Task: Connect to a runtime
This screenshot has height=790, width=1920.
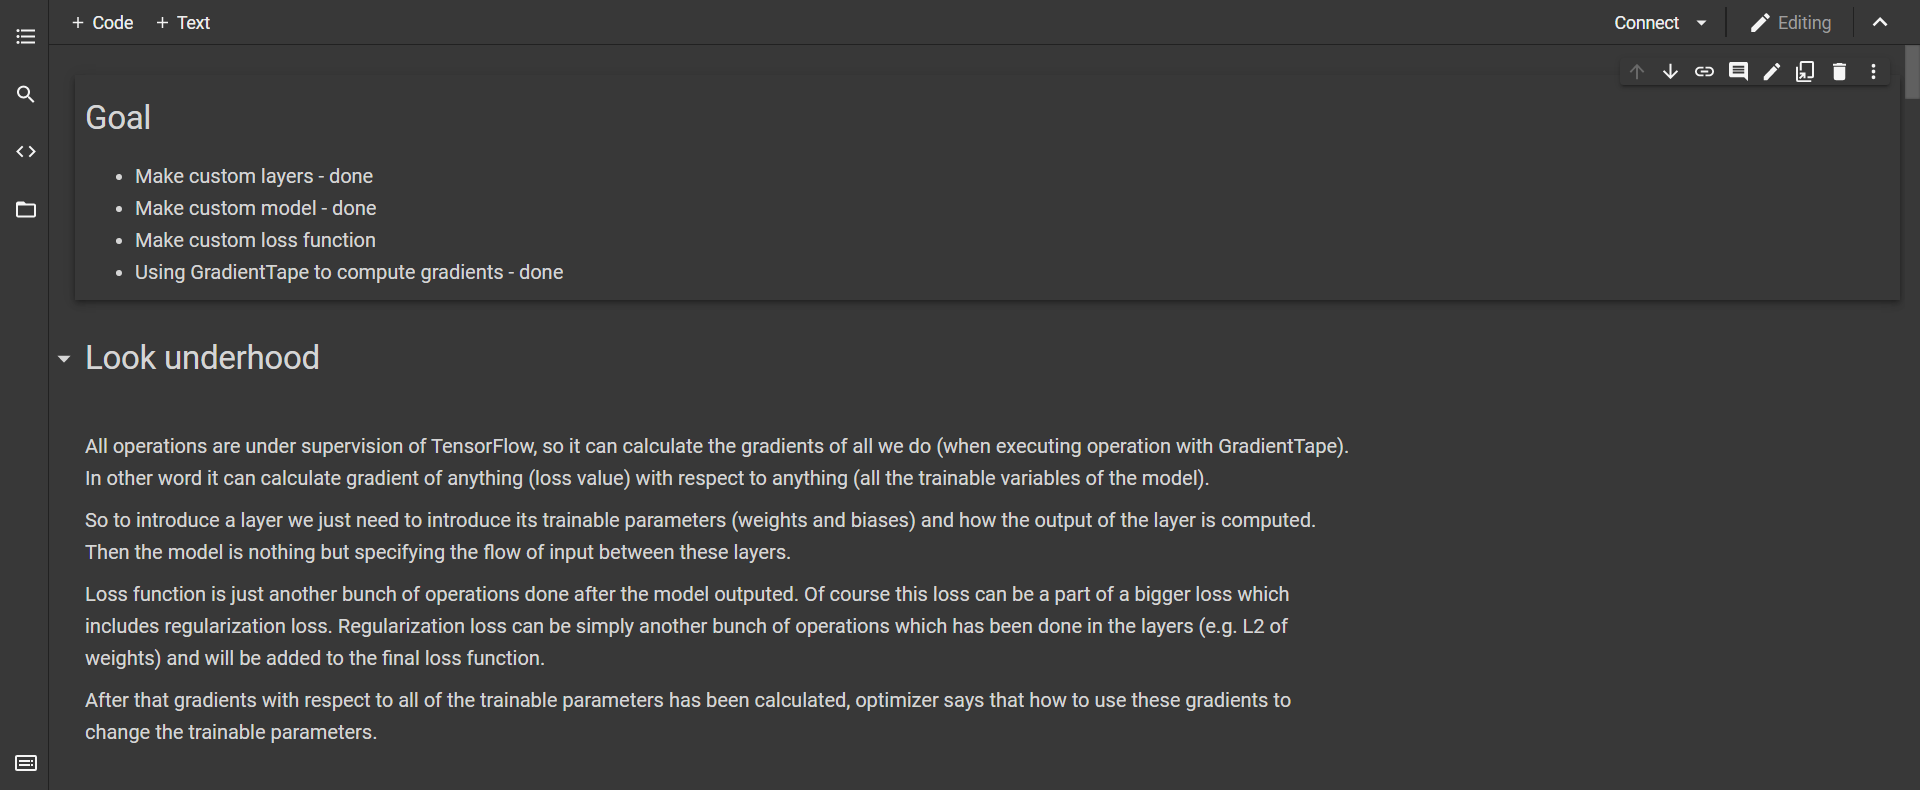Action: [1646, 23]
